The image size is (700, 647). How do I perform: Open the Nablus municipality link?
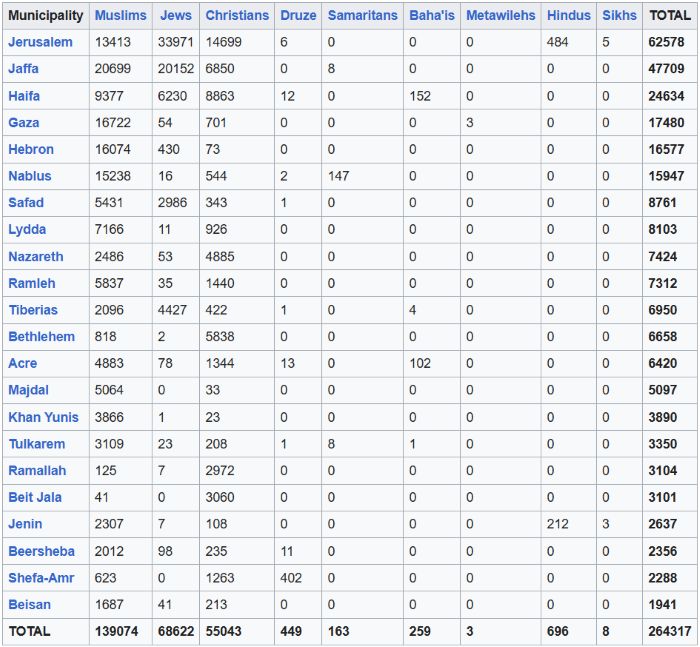click(x=30, y=176)
